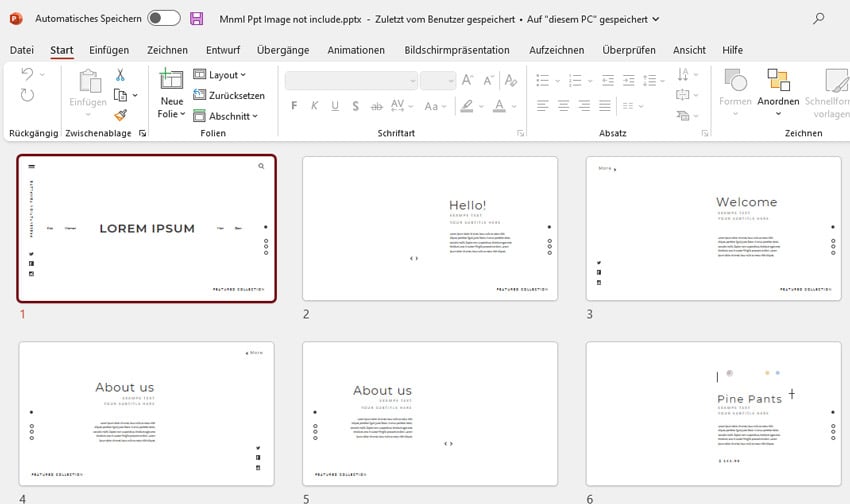Open the Hilfe tab
The image size is (850, 504).
coord(732,50)
